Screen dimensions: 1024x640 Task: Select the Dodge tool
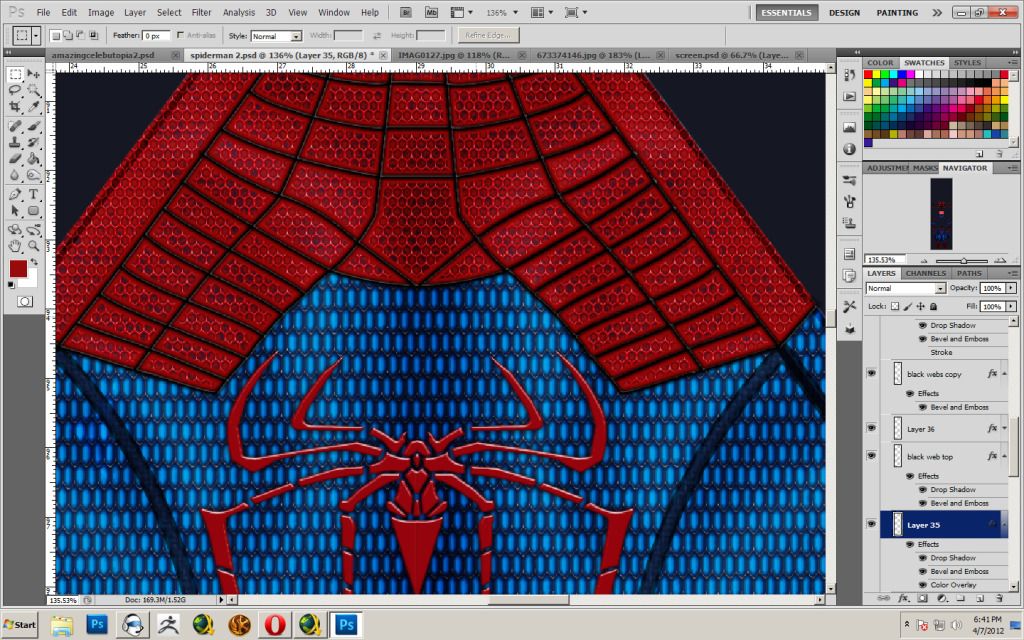pos(33,174)
